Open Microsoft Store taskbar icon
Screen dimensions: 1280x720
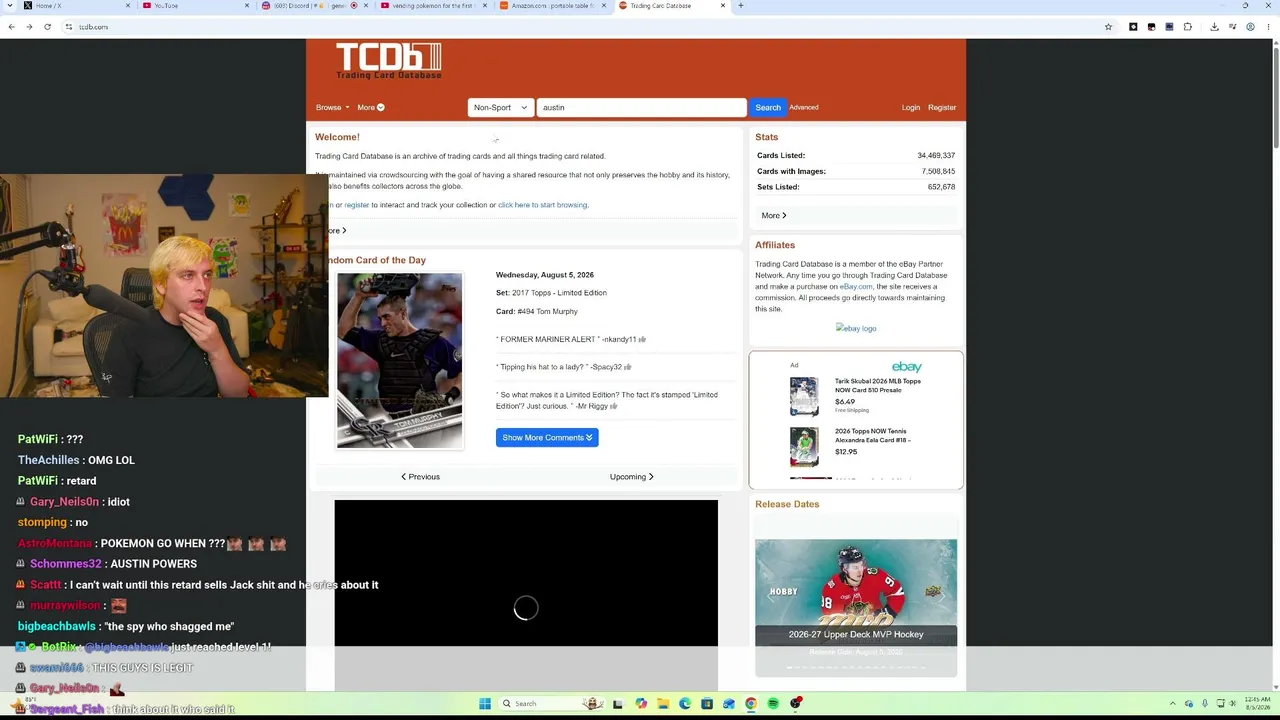tap(707, 703)
